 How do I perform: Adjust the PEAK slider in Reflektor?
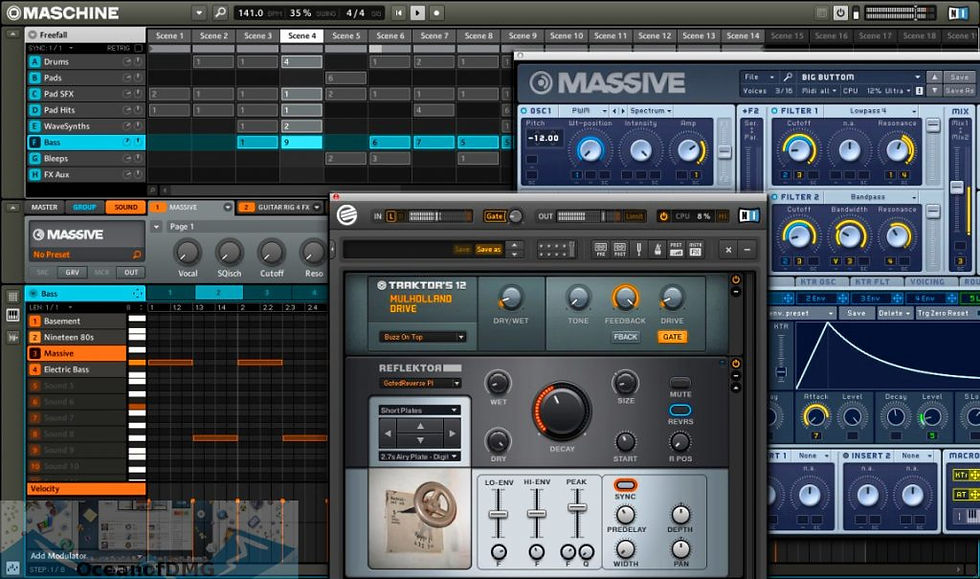click(576, 507)
